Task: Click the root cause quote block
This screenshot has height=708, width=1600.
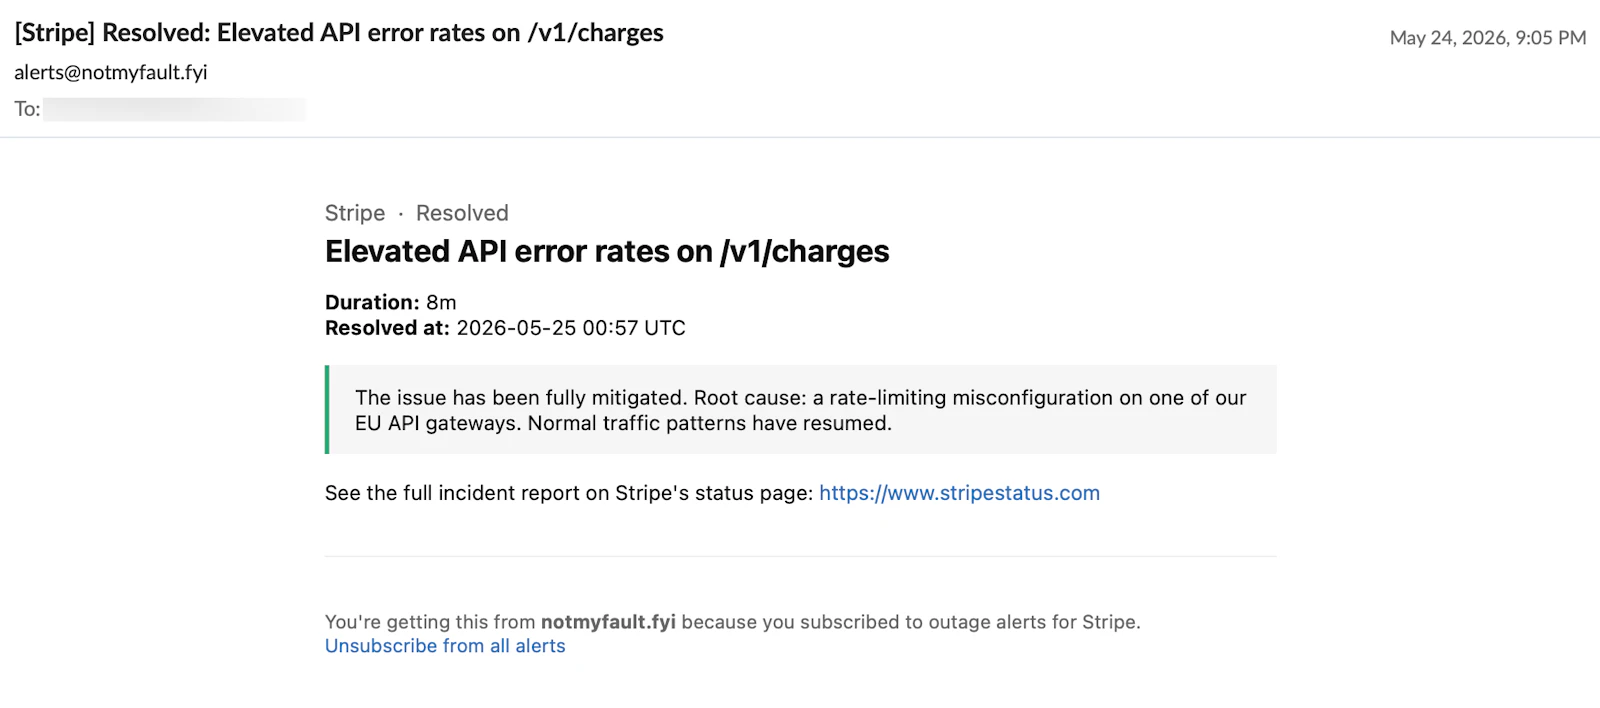Action: tap(801, 410)
